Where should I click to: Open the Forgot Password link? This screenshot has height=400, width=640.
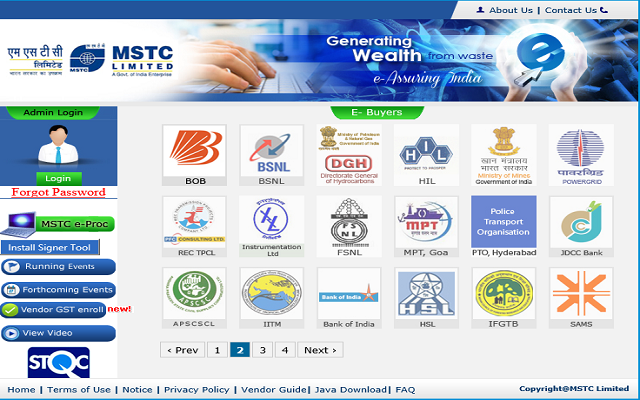(58, 192)
